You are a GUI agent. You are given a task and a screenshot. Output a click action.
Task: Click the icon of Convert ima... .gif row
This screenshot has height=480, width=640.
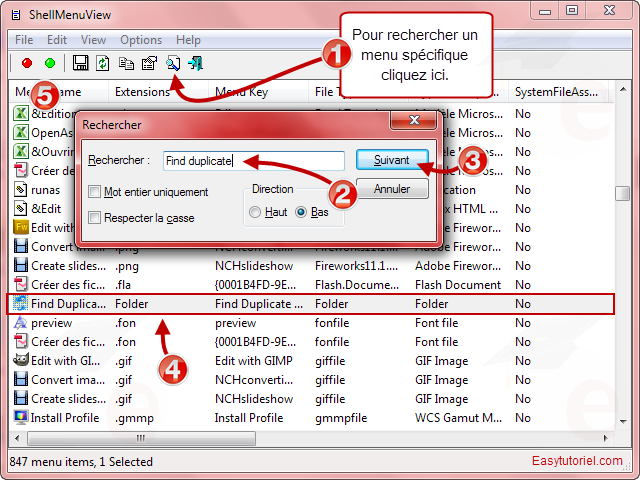(20, 380)
